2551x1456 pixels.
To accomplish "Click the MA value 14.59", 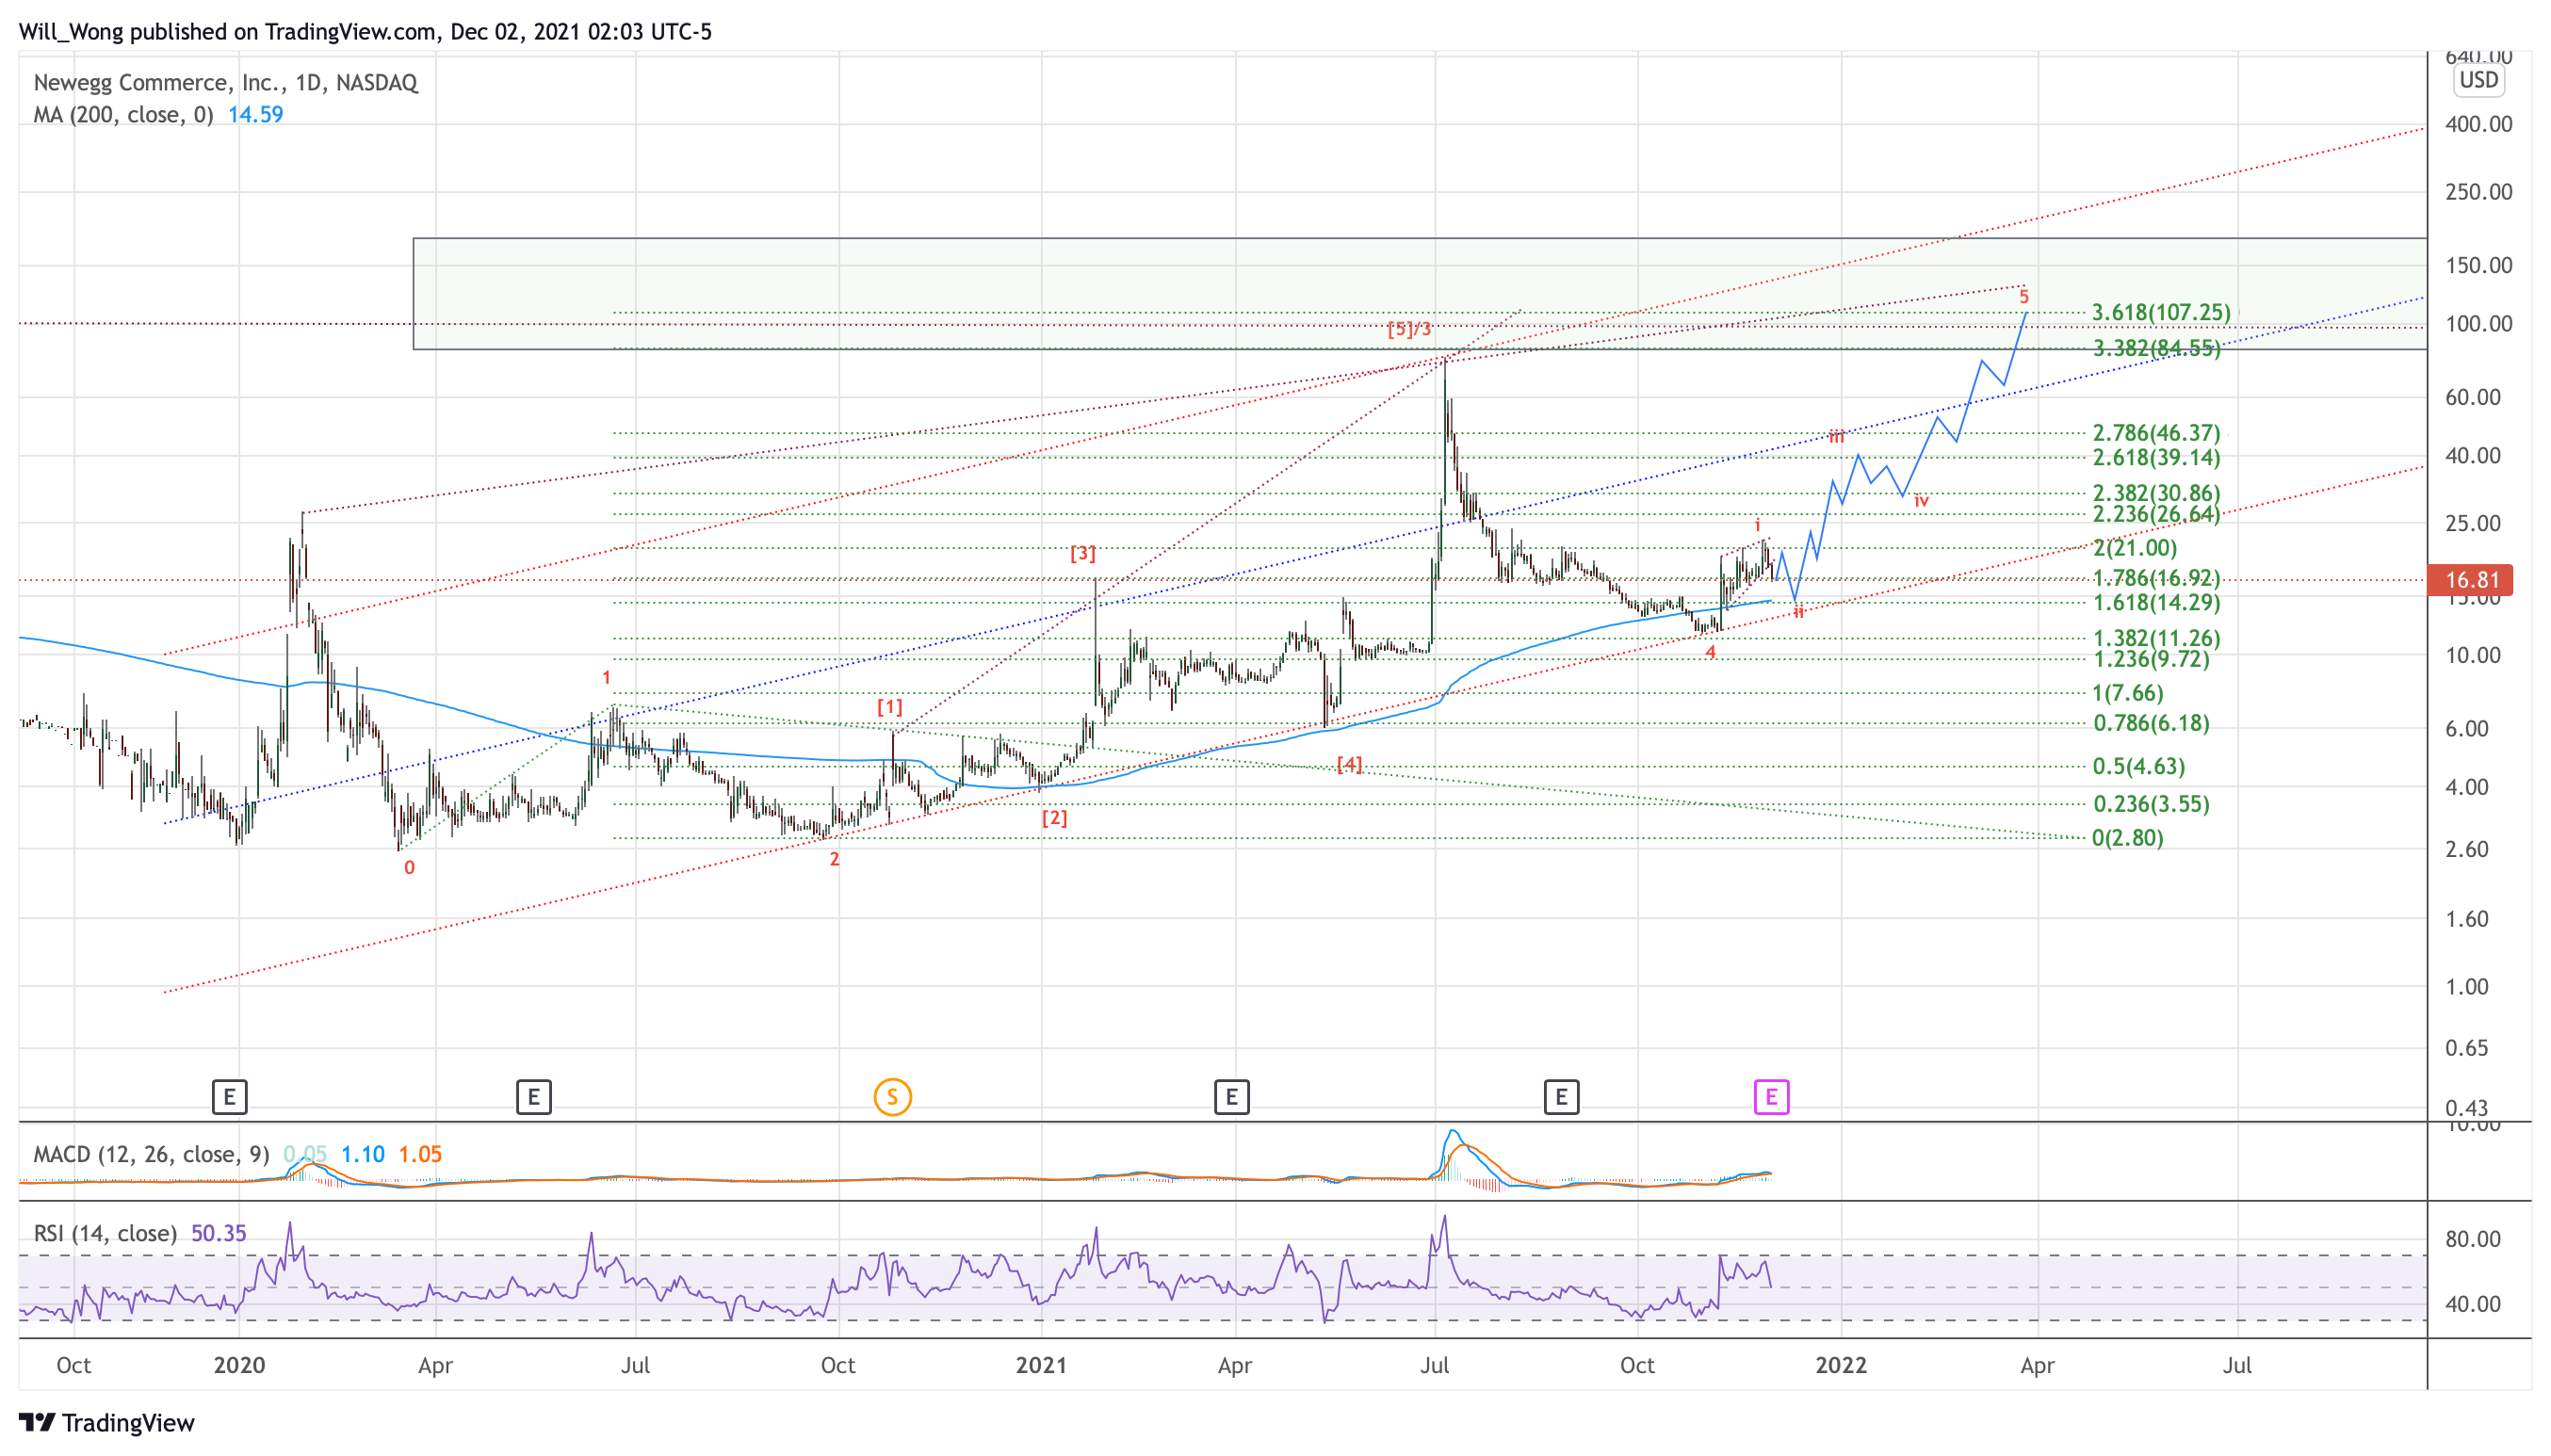I will click(x=255, y=114).
